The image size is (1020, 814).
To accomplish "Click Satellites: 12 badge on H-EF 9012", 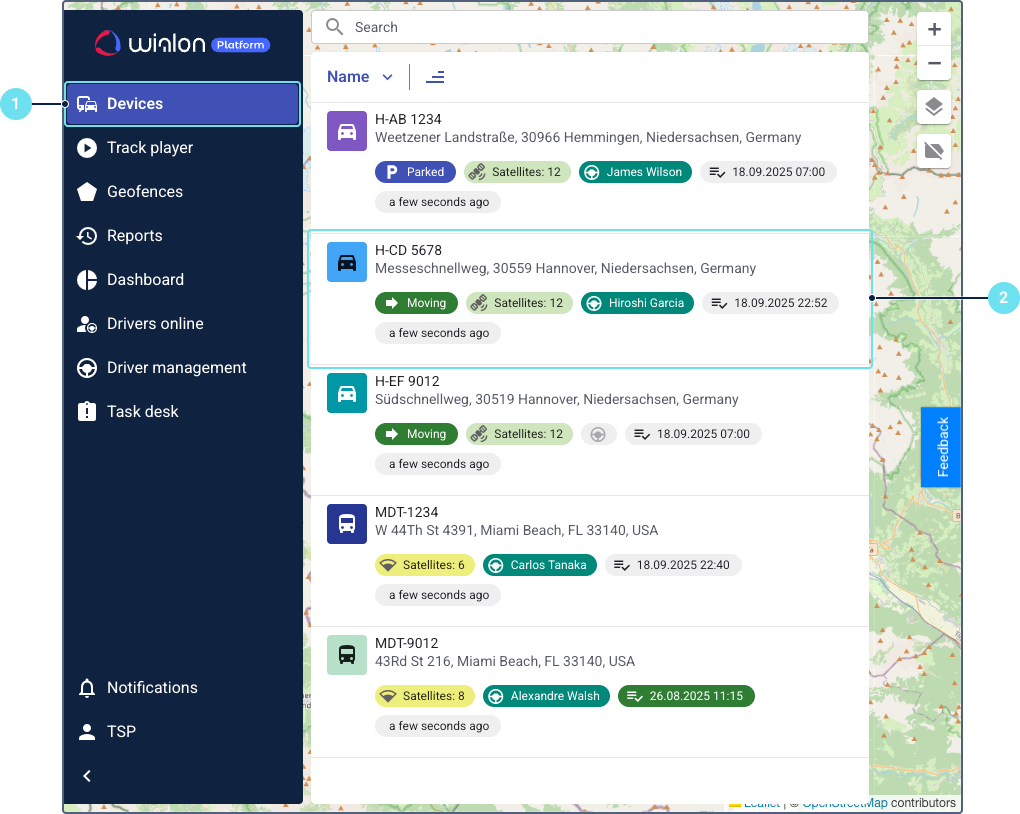I will pos(519,434).
